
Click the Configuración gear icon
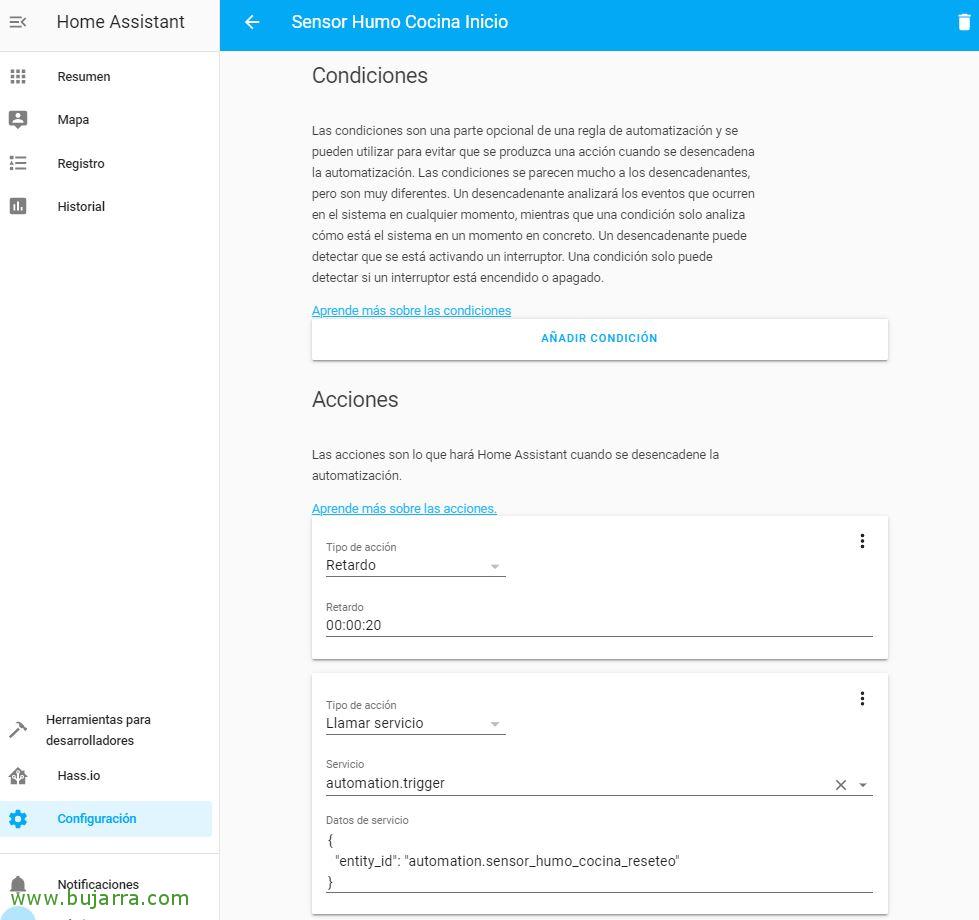click(18, 819)
